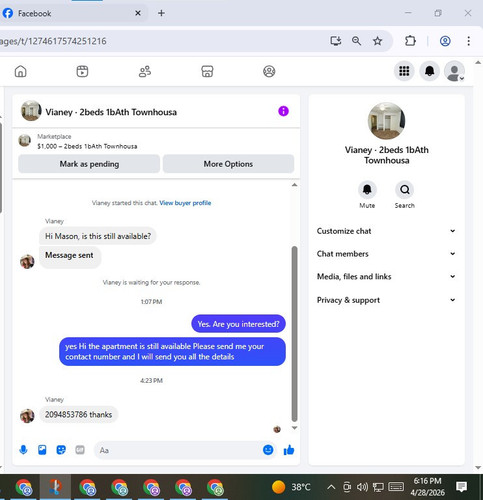Image resolution: width=483 pixels, height=500 pixels.
Task: Close the Facebook browser tab
Action: coord(138,13)
